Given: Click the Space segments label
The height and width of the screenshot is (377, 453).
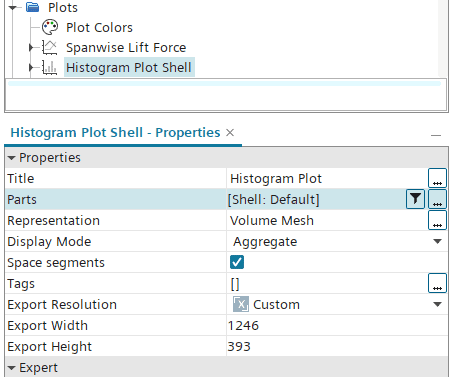Looking at the screenshot, I should 56,262.
